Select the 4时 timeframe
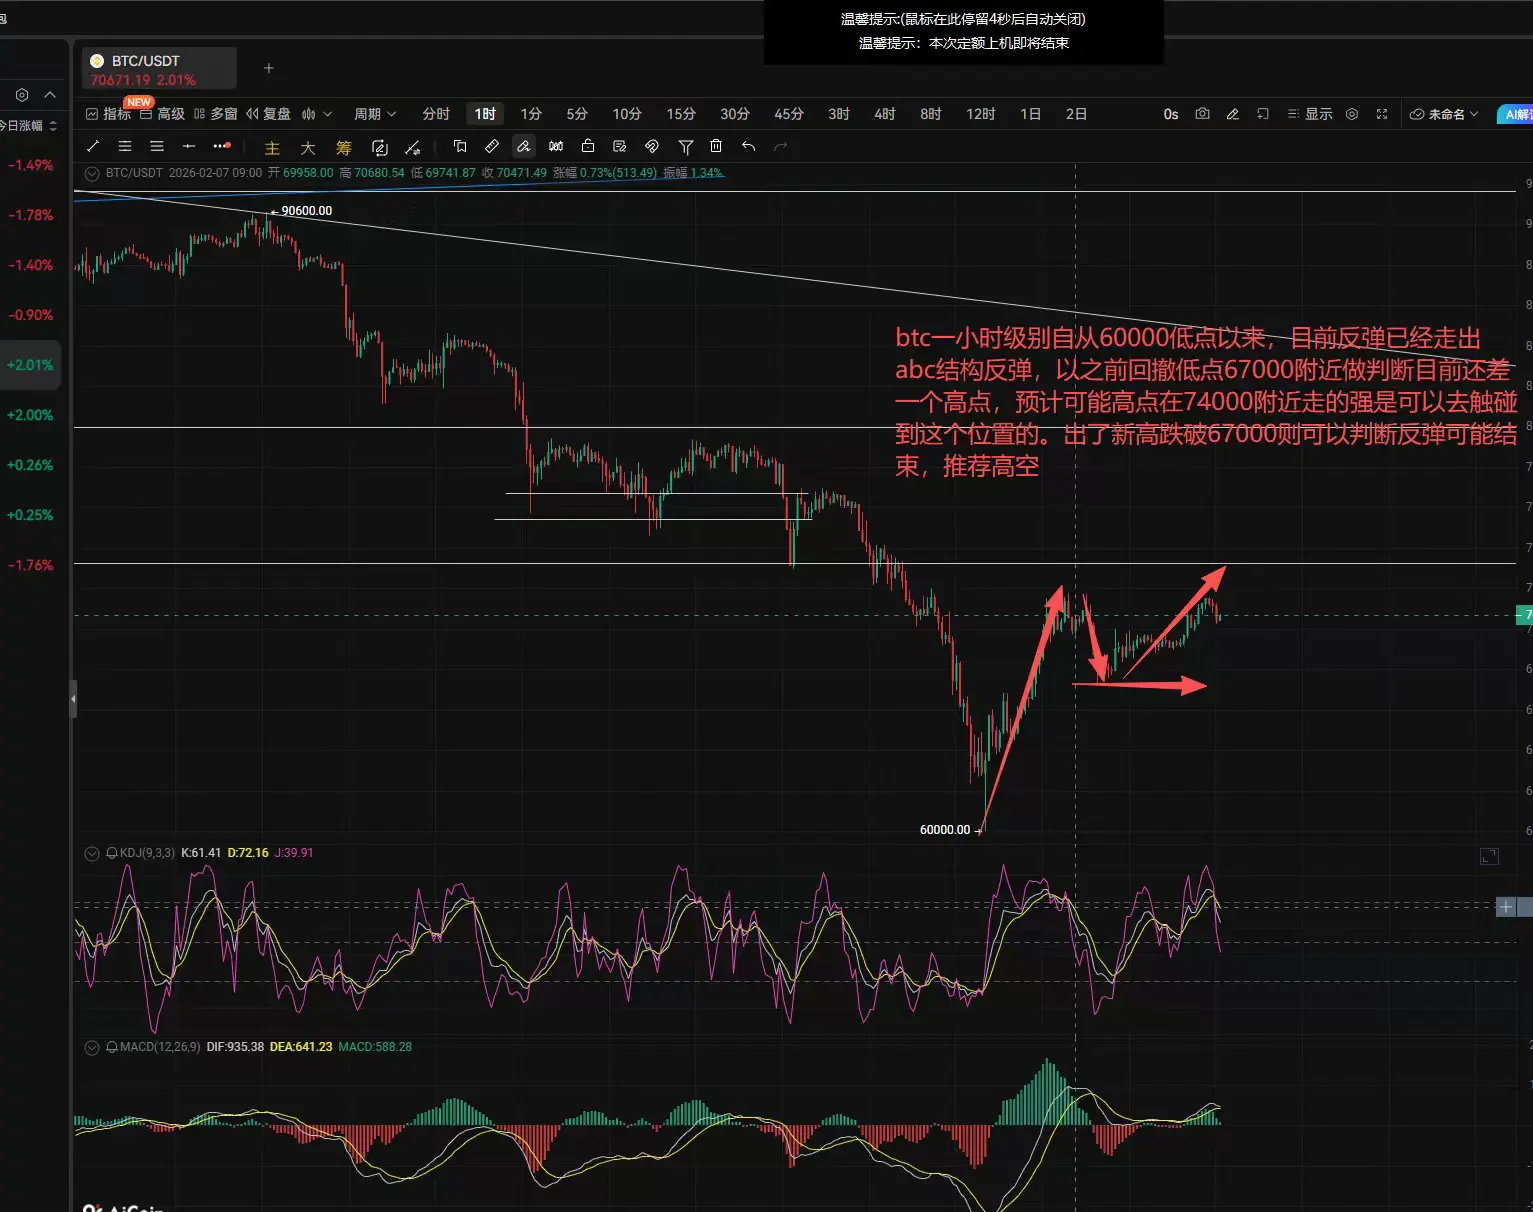Image resolution: width=1533 pixels, height=1212 pixels. 885,114
